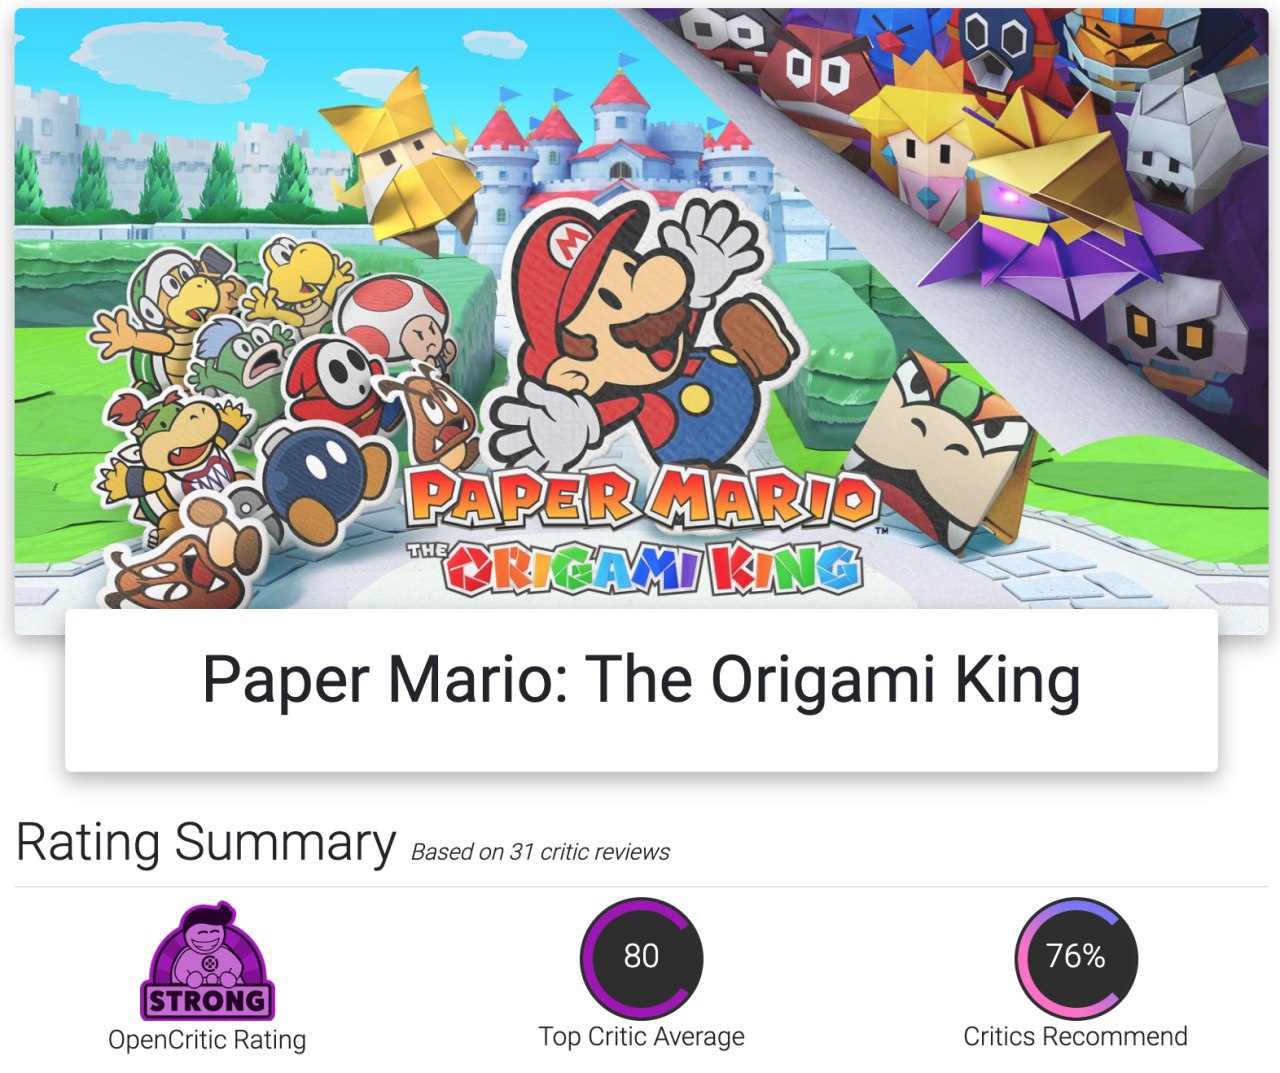Select the Paper Mario: The Origami King title
Screen dimensions: 1280x1073
(x=641, y=680)
